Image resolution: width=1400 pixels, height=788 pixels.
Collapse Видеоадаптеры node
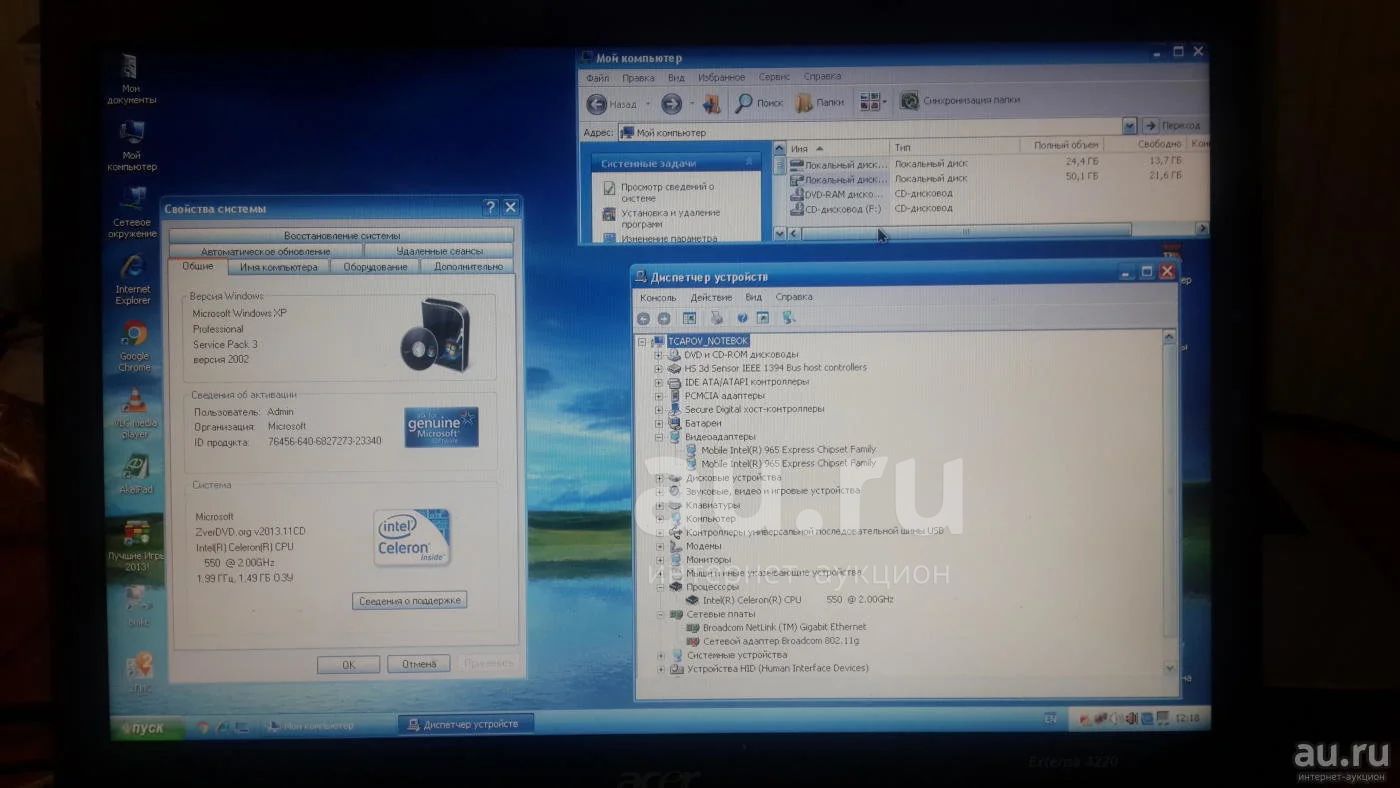(658, 437)
